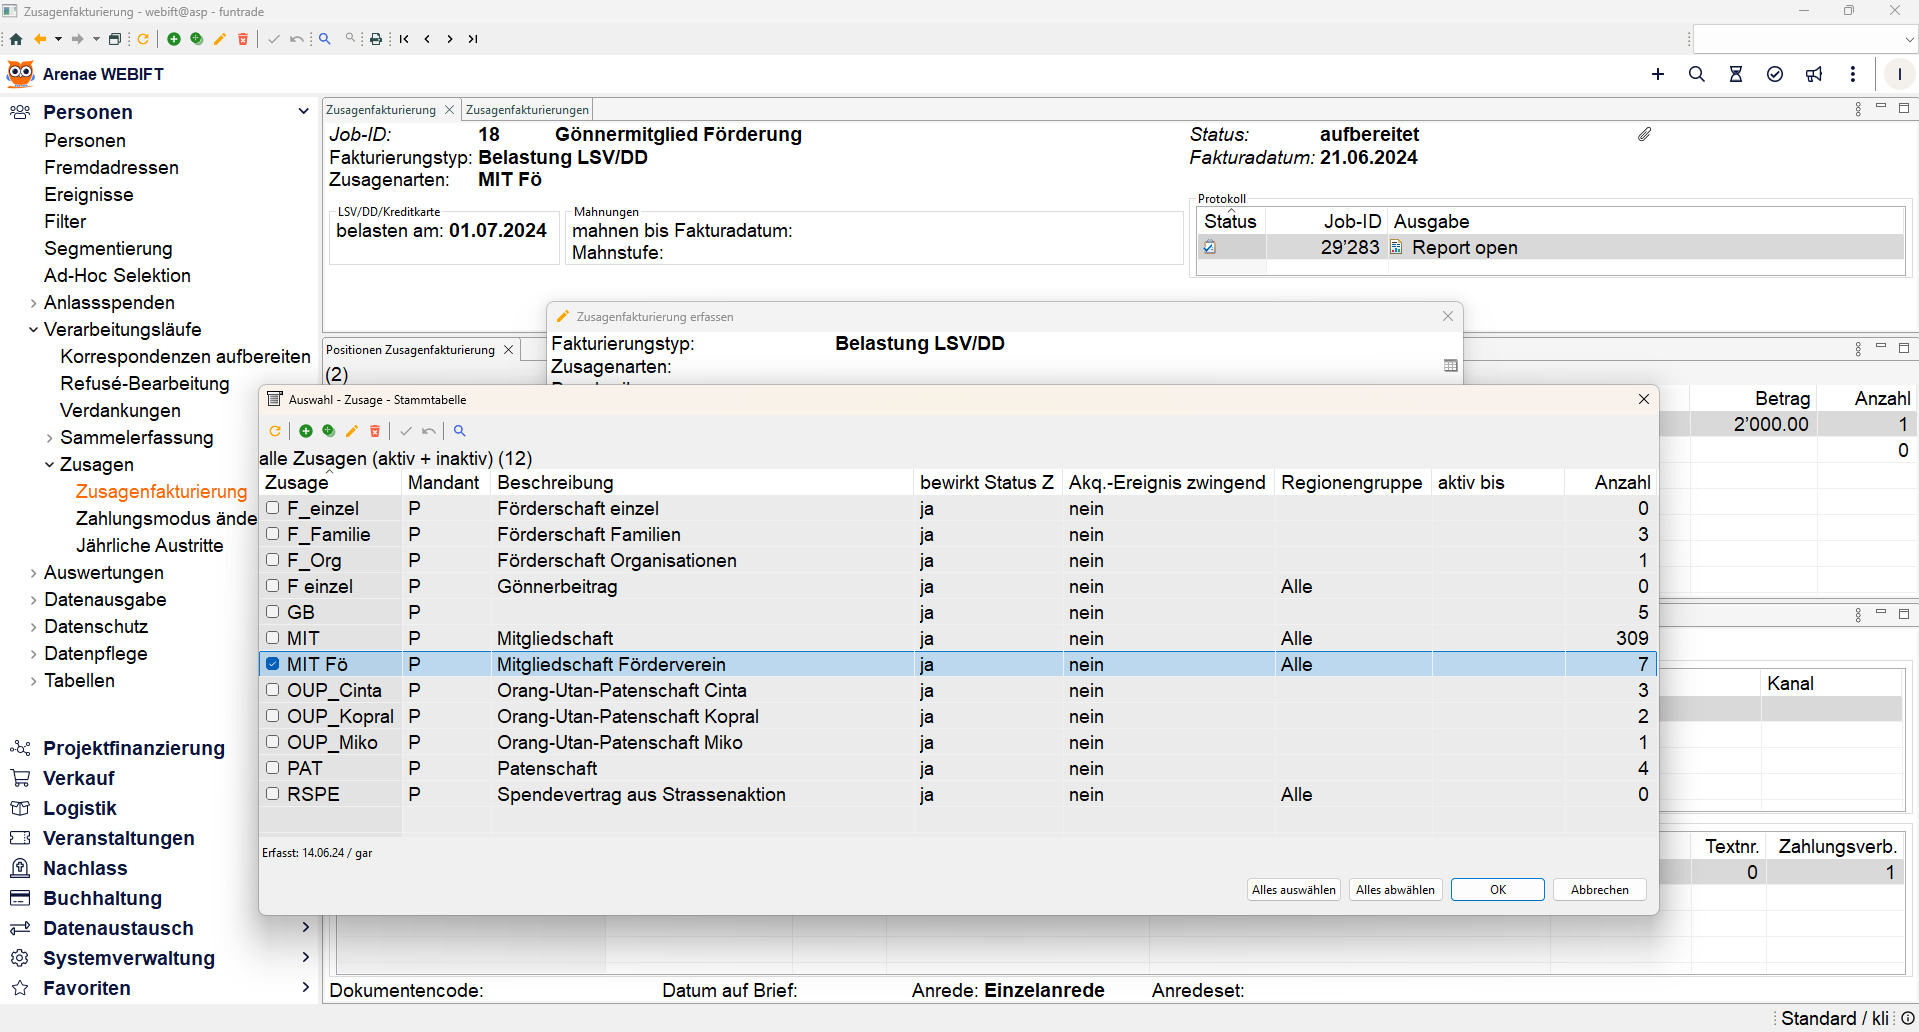Click orange refresh icon in dialog toolbar

(x=275, y=431)
